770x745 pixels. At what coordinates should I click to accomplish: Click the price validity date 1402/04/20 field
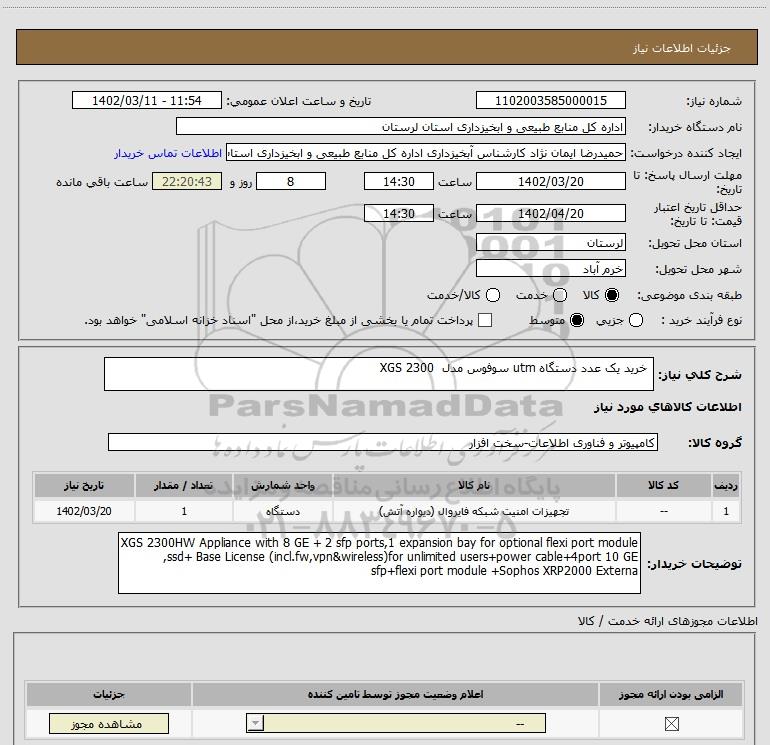(550, 214)
